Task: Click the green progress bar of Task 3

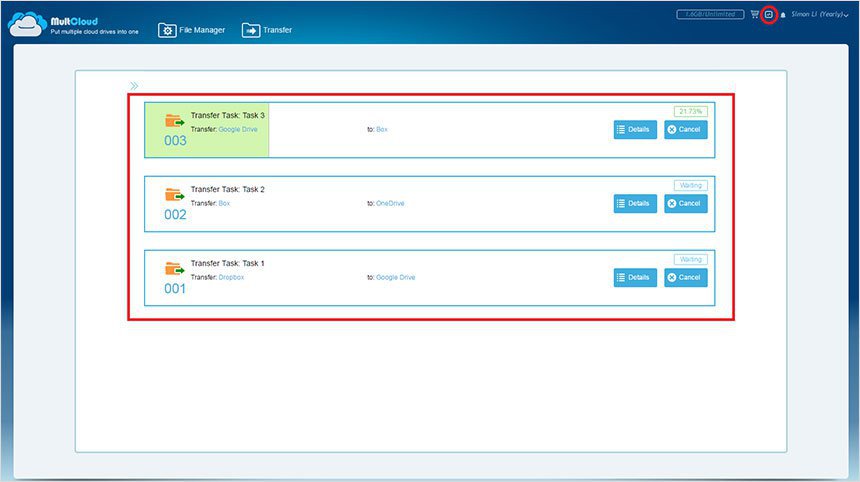Action: tap(207, 130)
